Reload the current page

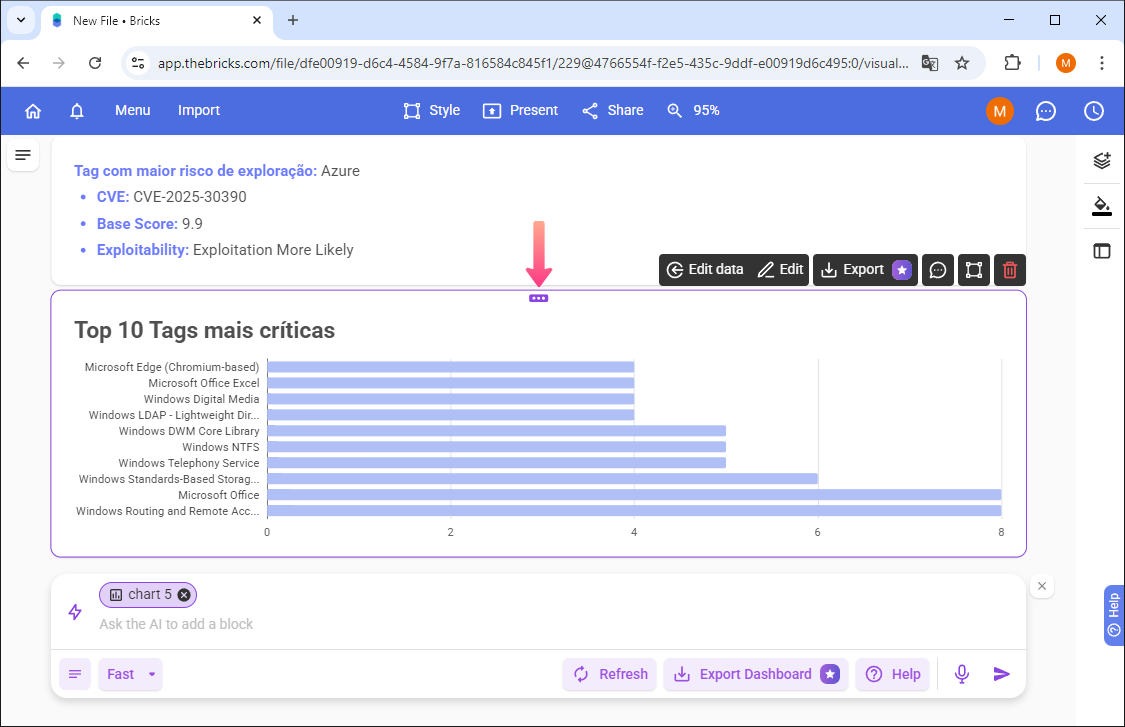click(x=95, y=63)
